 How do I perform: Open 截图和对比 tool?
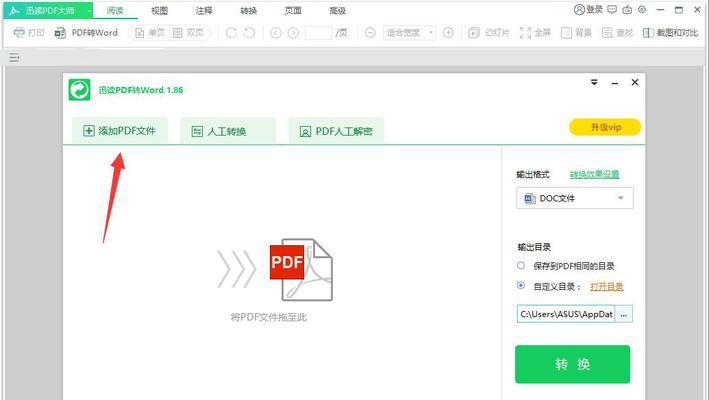tap(671, 33)
